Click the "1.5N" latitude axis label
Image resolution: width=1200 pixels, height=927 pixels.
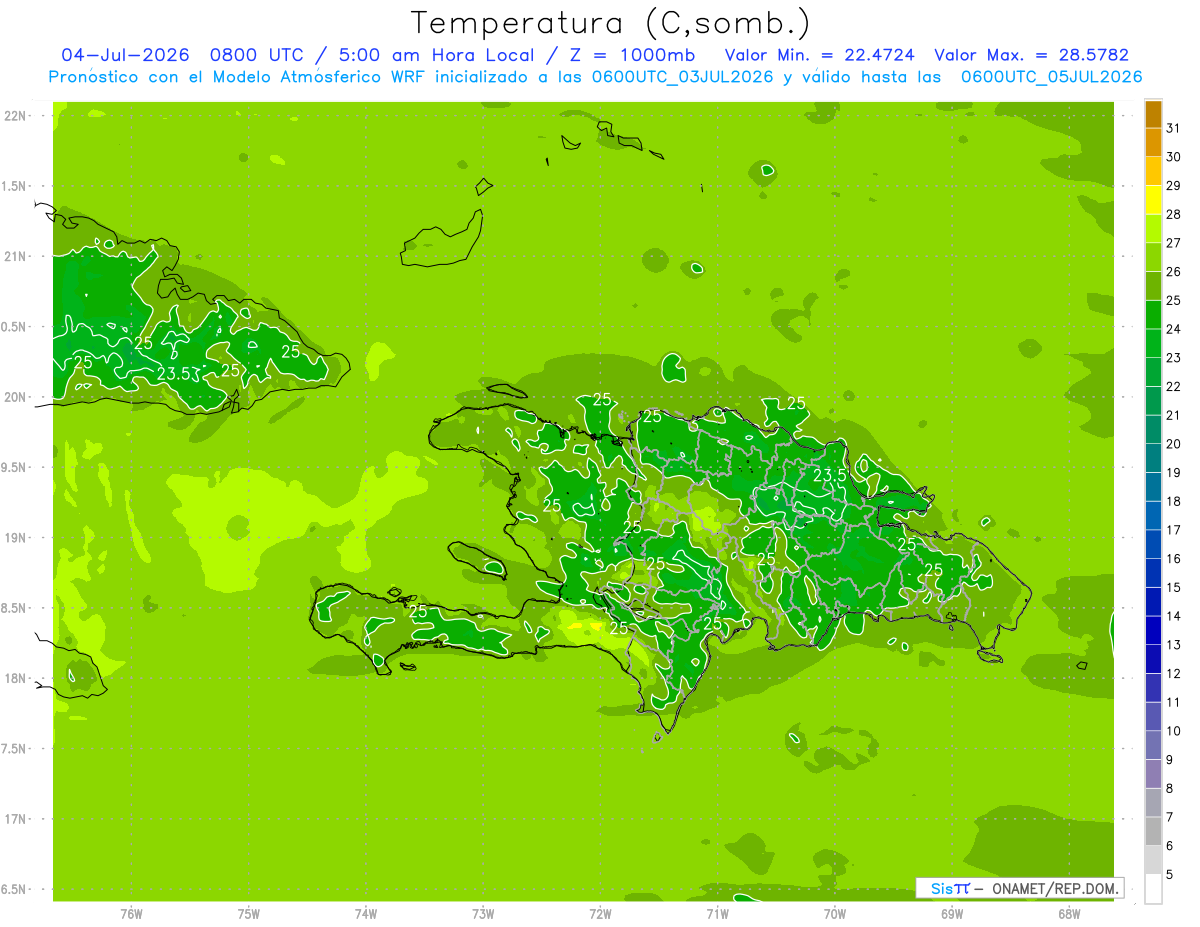point(15,186)
